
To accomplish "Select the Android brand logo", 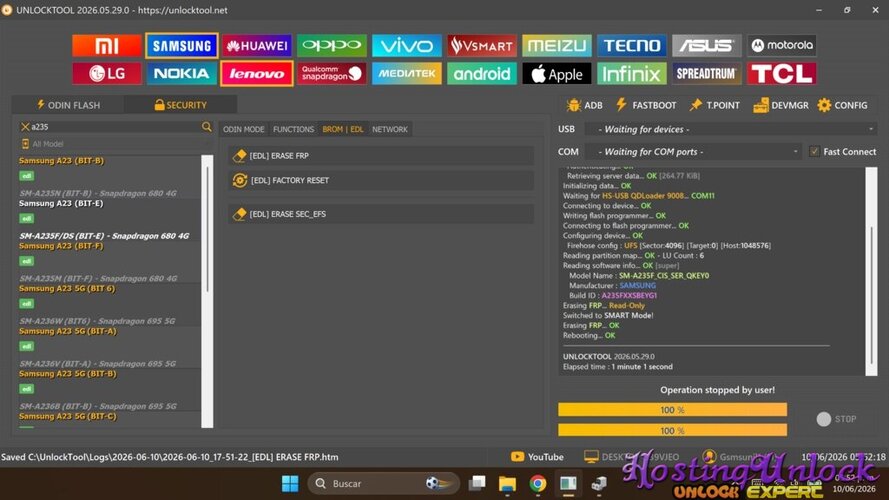I will coord(481,74).
